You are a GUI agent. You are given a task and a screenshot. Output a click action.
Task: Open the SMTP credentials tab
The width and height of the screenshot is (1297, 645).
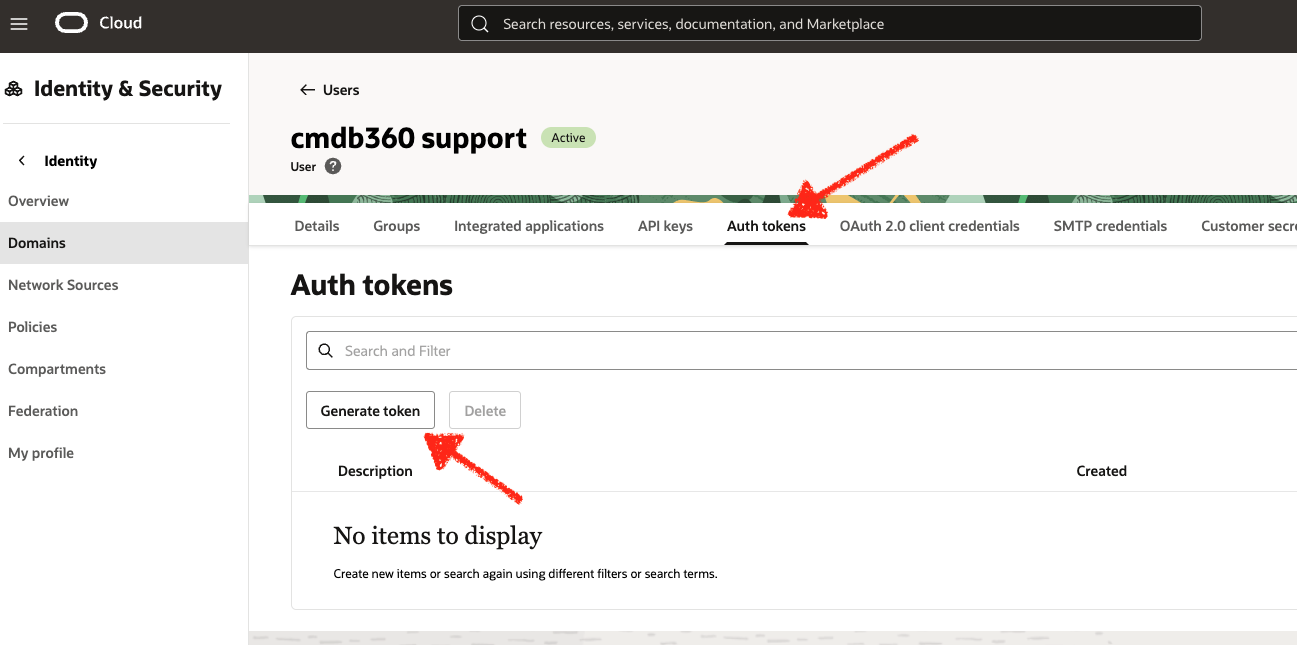point(1110,226)
